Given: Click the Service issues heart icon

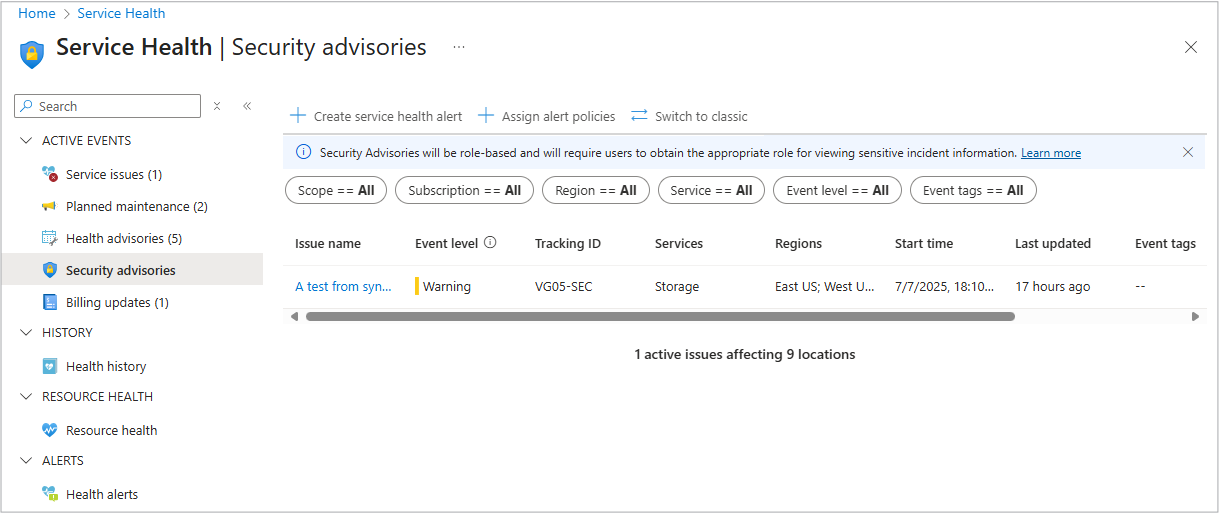Looking at the screenshot, I should pos(49,175).
